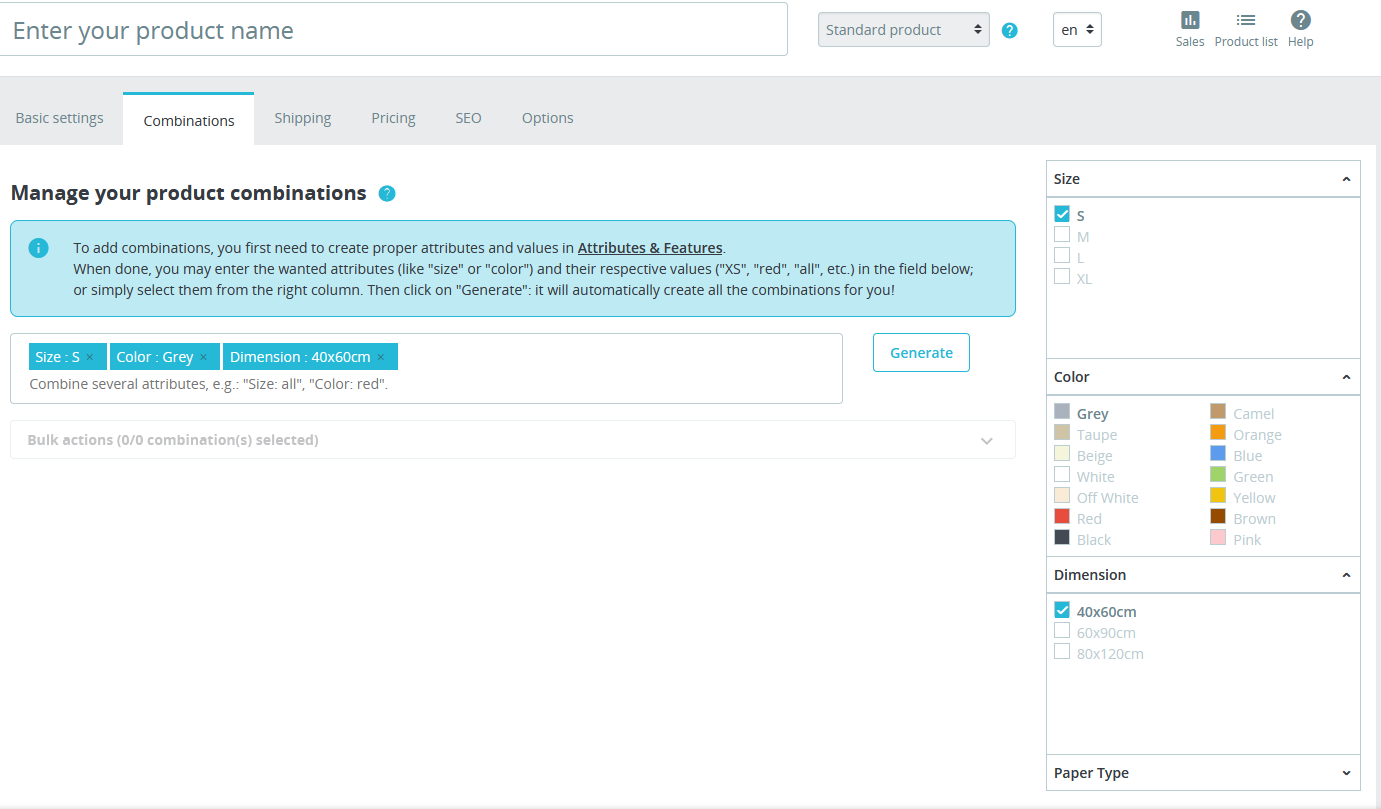Check the XL size checkbox
Image resolution: width=1381 pixels, height=809 pixels.
[x=1062, y=277]
